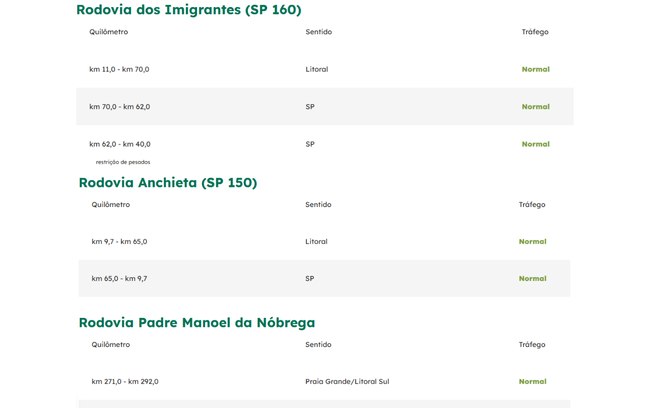652x408 pixels.
Task: Select the km 70,0 - km 62,0 segment
Action: 119,106
